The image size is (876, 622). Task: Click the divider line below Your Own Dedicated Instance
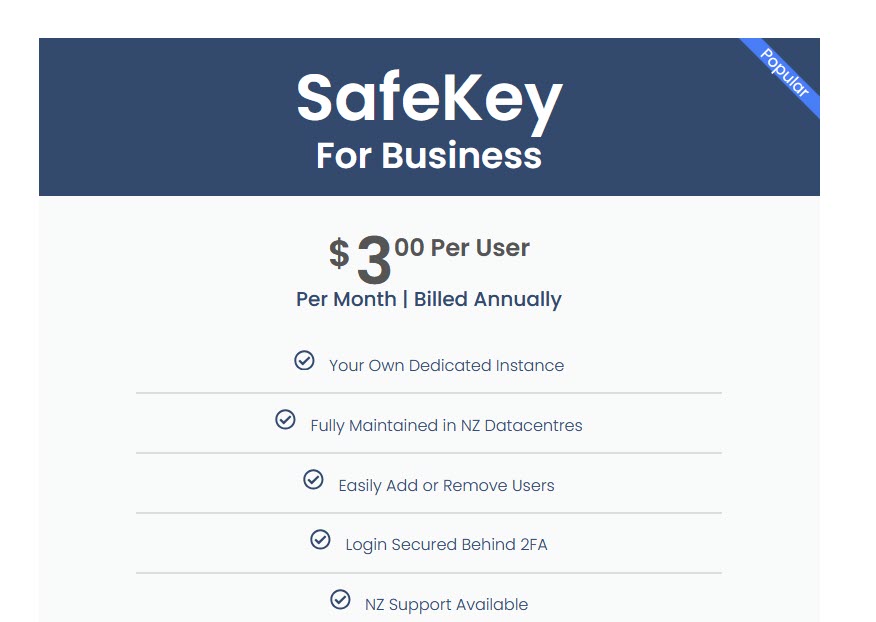click(428, 393)
